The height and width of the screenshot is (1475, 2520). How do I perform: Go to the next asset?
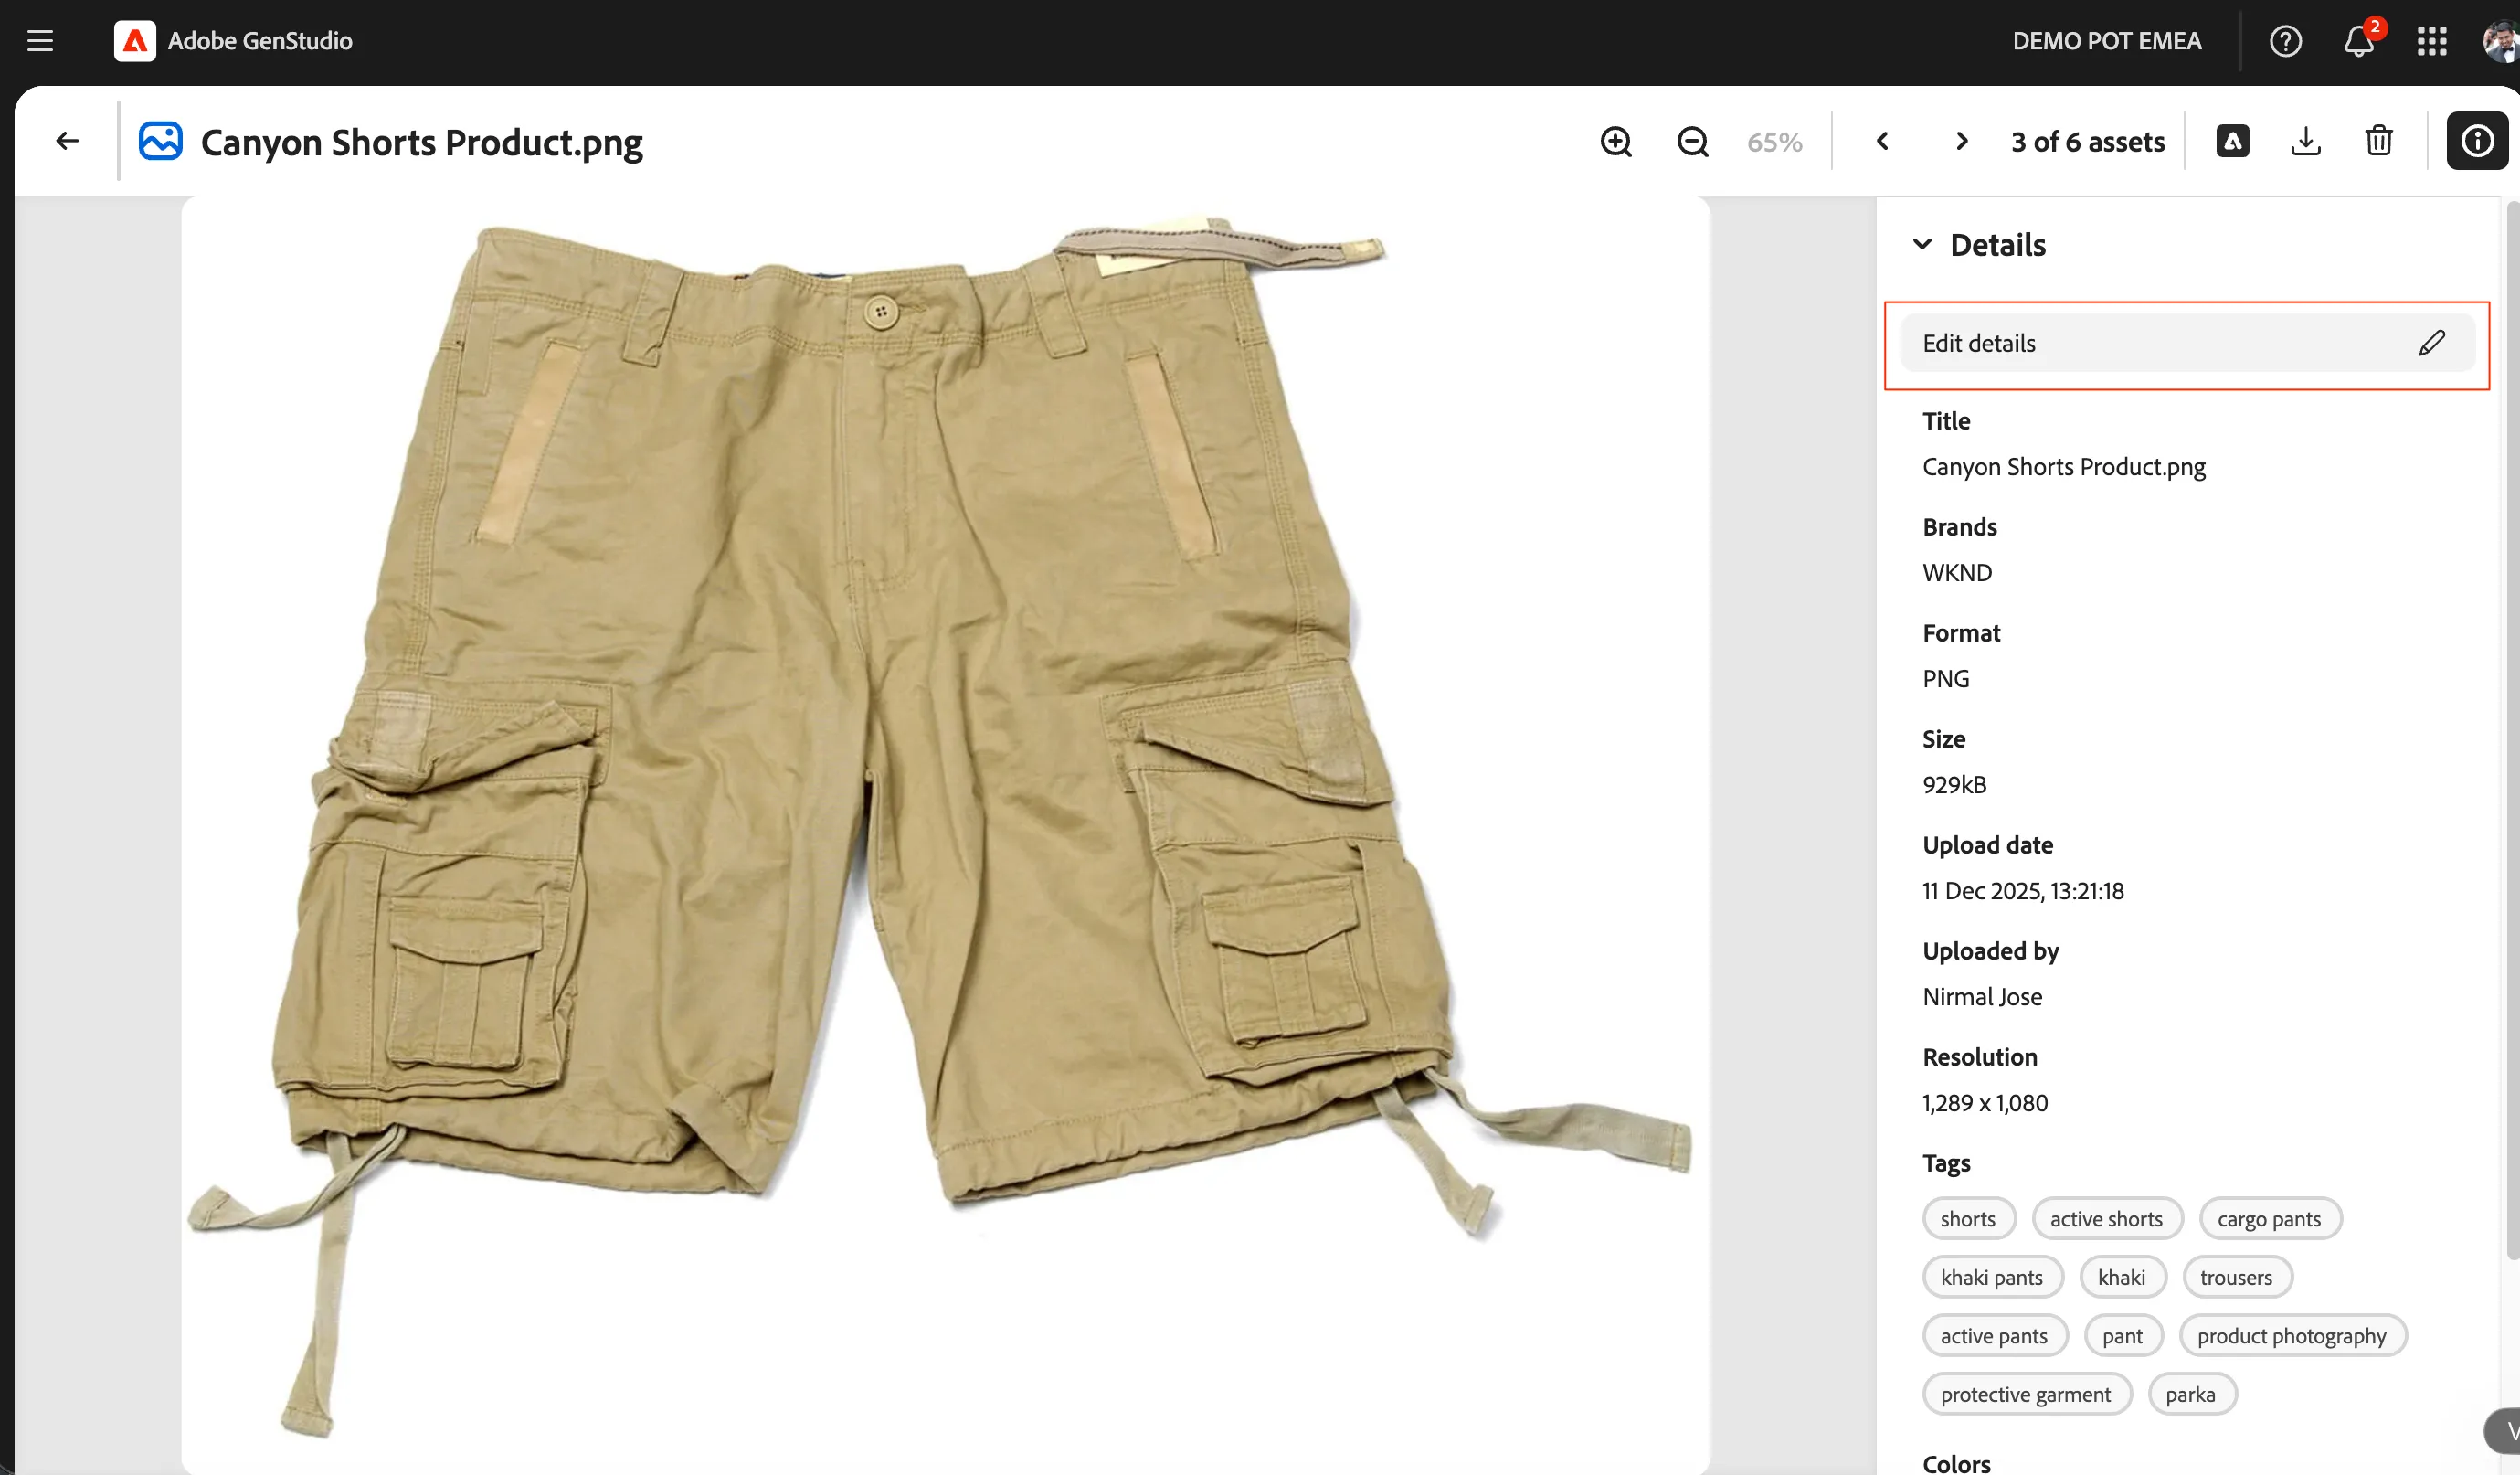1961,141
